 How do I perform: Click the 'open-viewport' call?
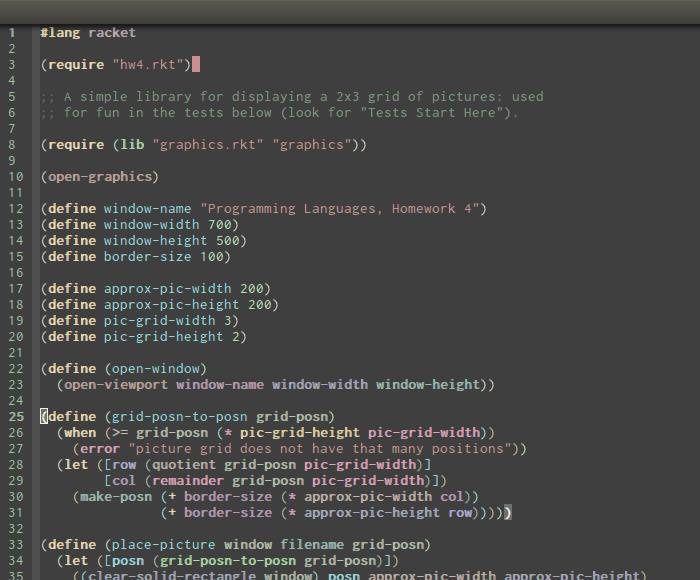[116, 384]
